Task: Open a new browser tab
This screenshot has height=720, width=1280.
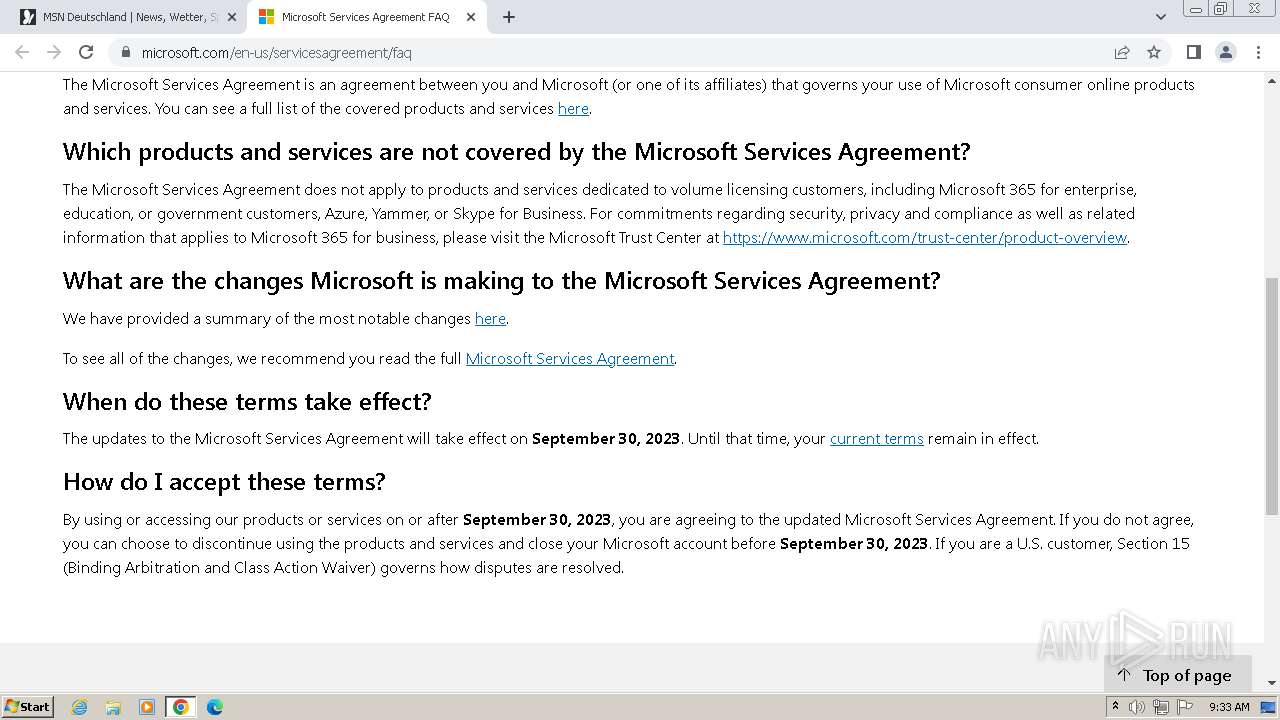Action: (509, 17)
